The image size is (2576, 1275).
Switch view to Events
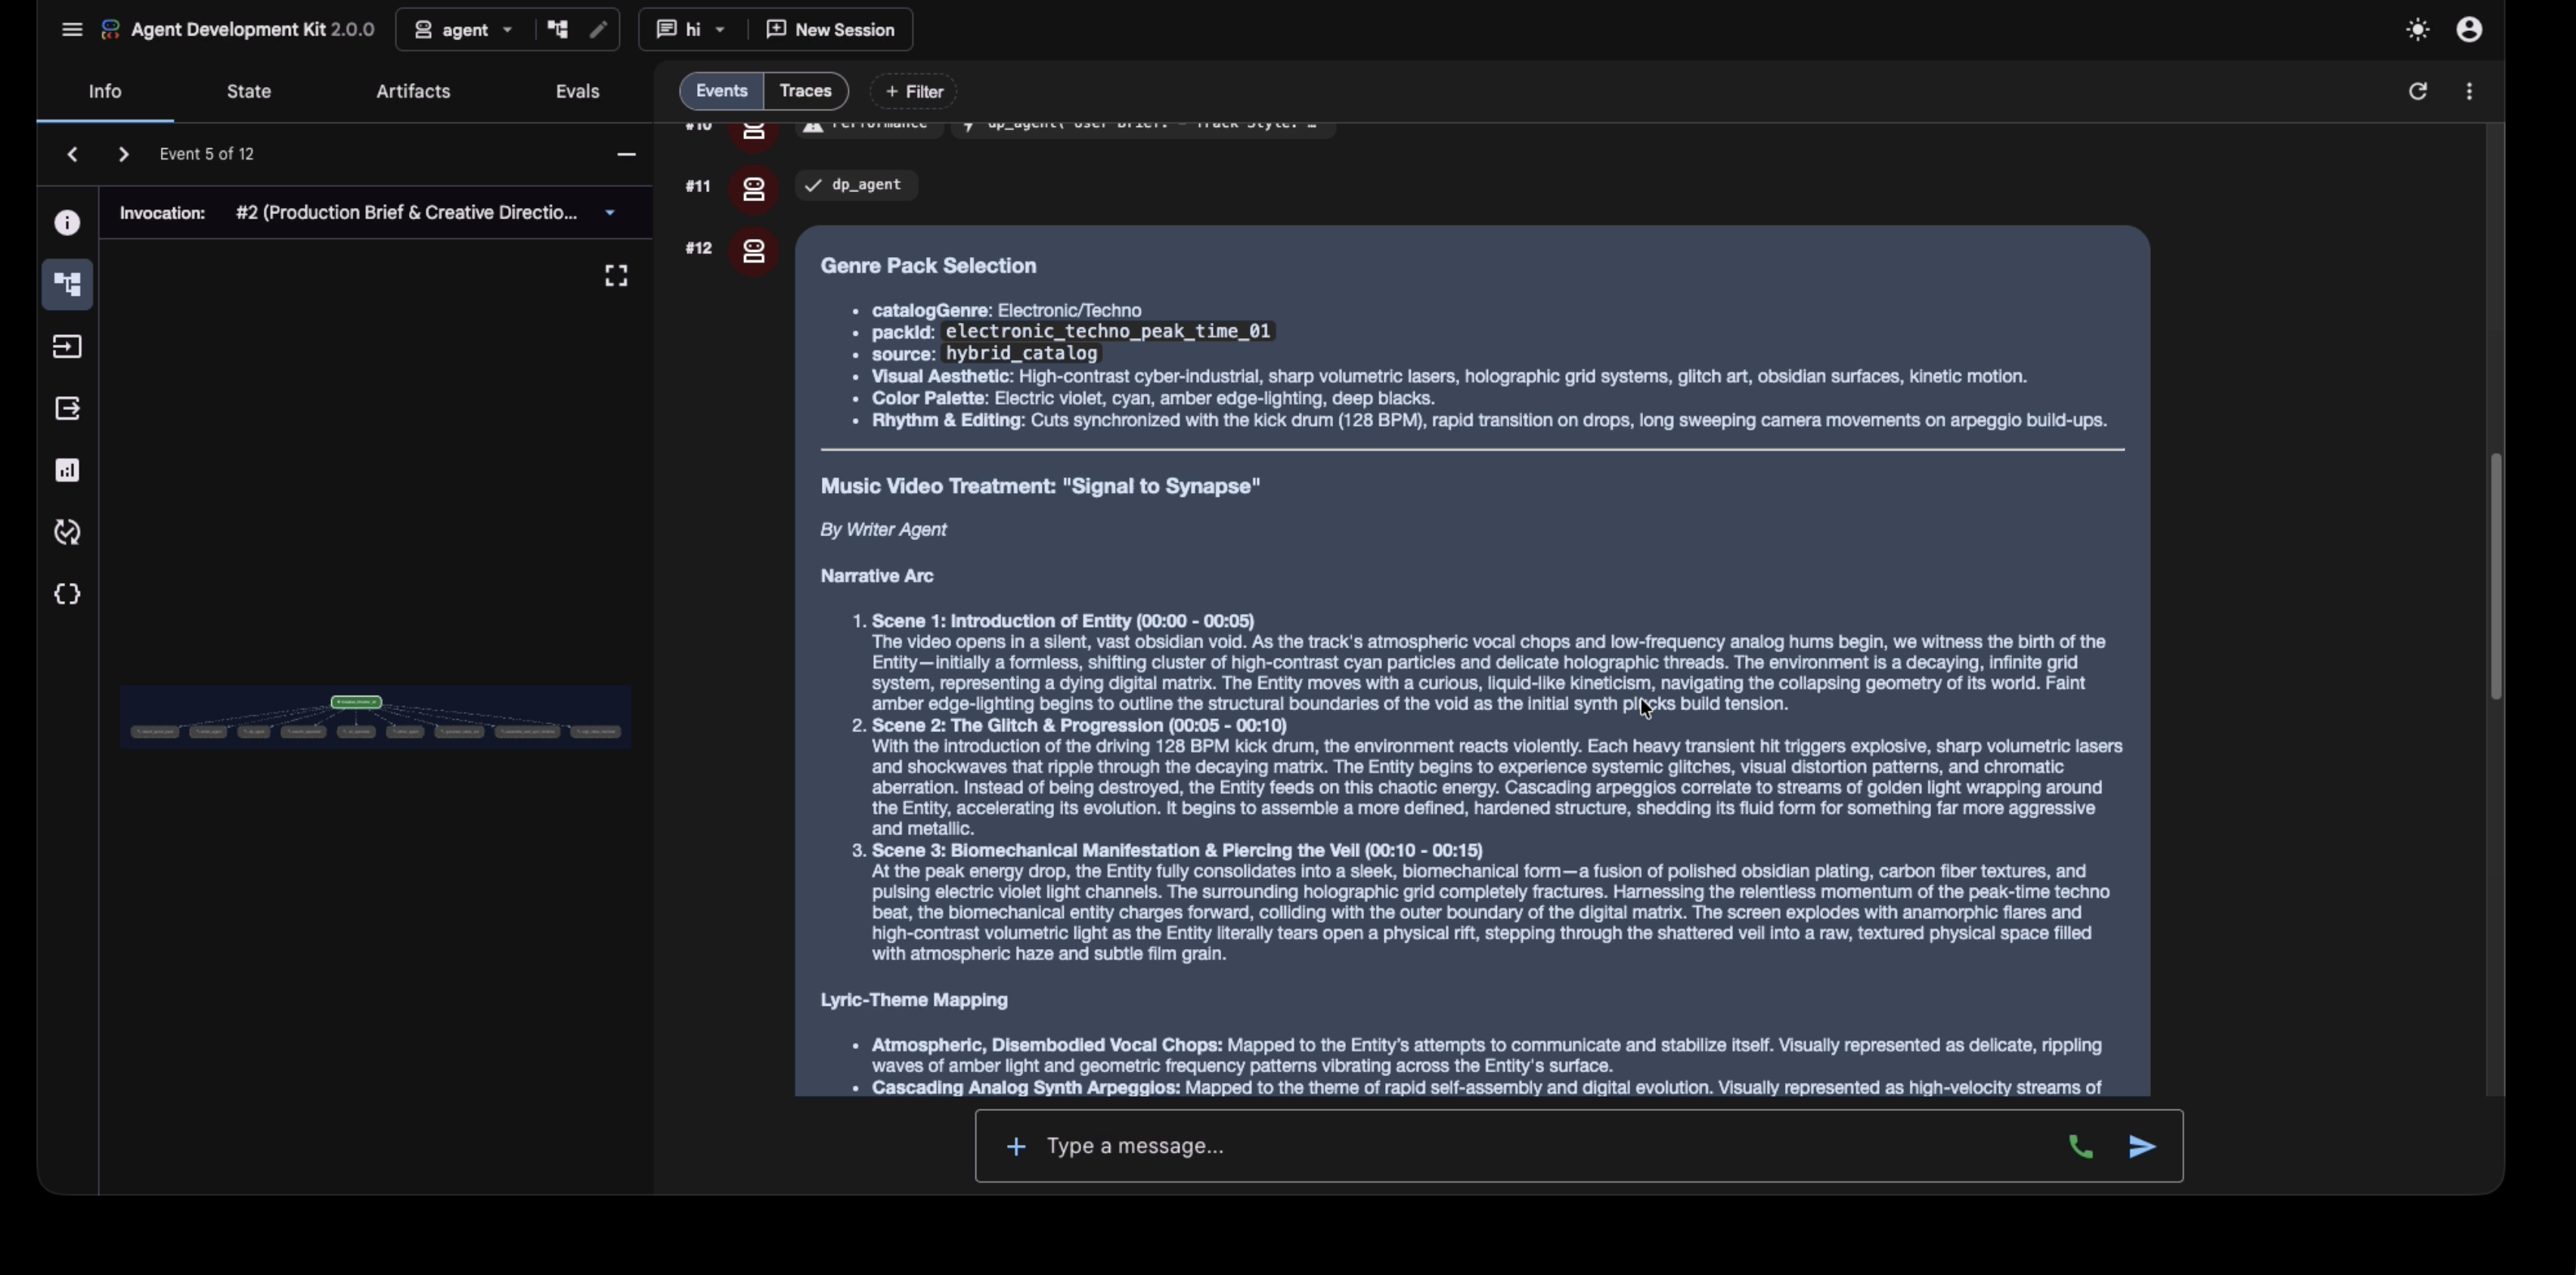click(x=721, y=91)
